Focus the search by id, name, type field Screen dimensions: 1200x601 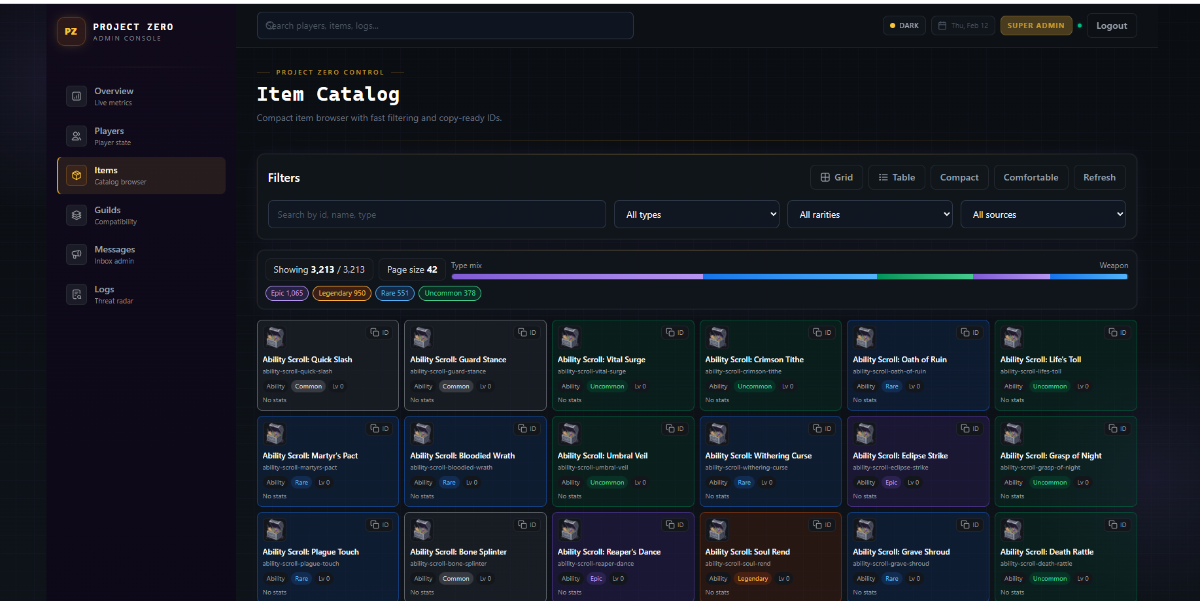pyautogui.click(x=436, y=215)
